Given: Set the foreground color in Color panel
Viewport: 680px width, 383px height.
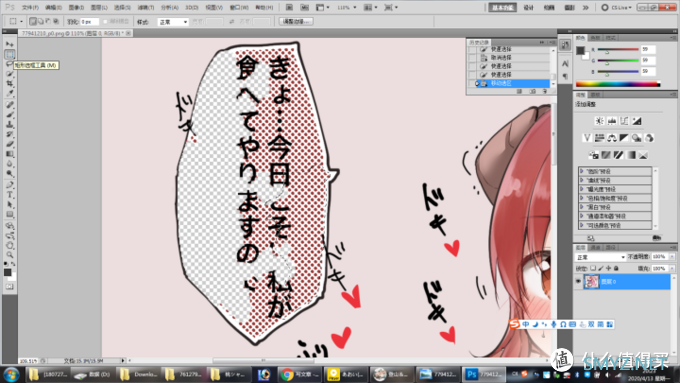Looking at the screenshot, I should point(580,50).
